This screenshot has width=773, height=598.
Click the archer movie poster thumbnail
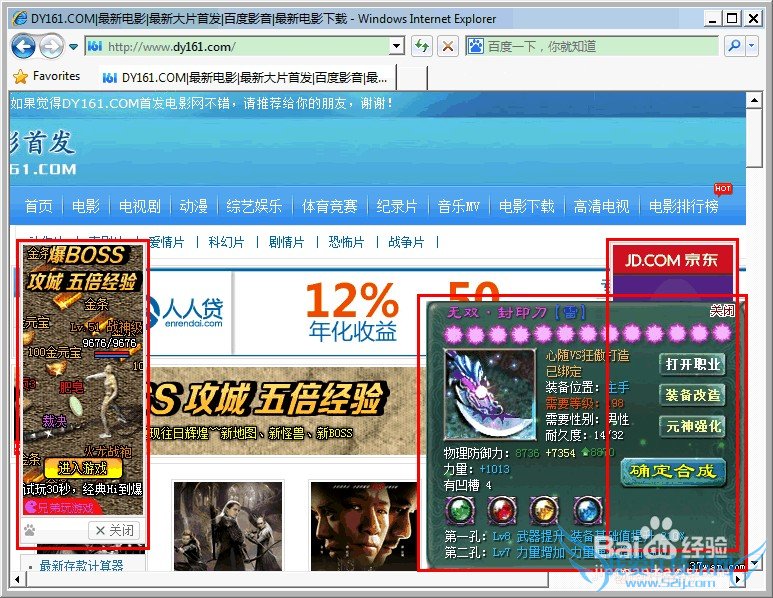coord(228,526)
